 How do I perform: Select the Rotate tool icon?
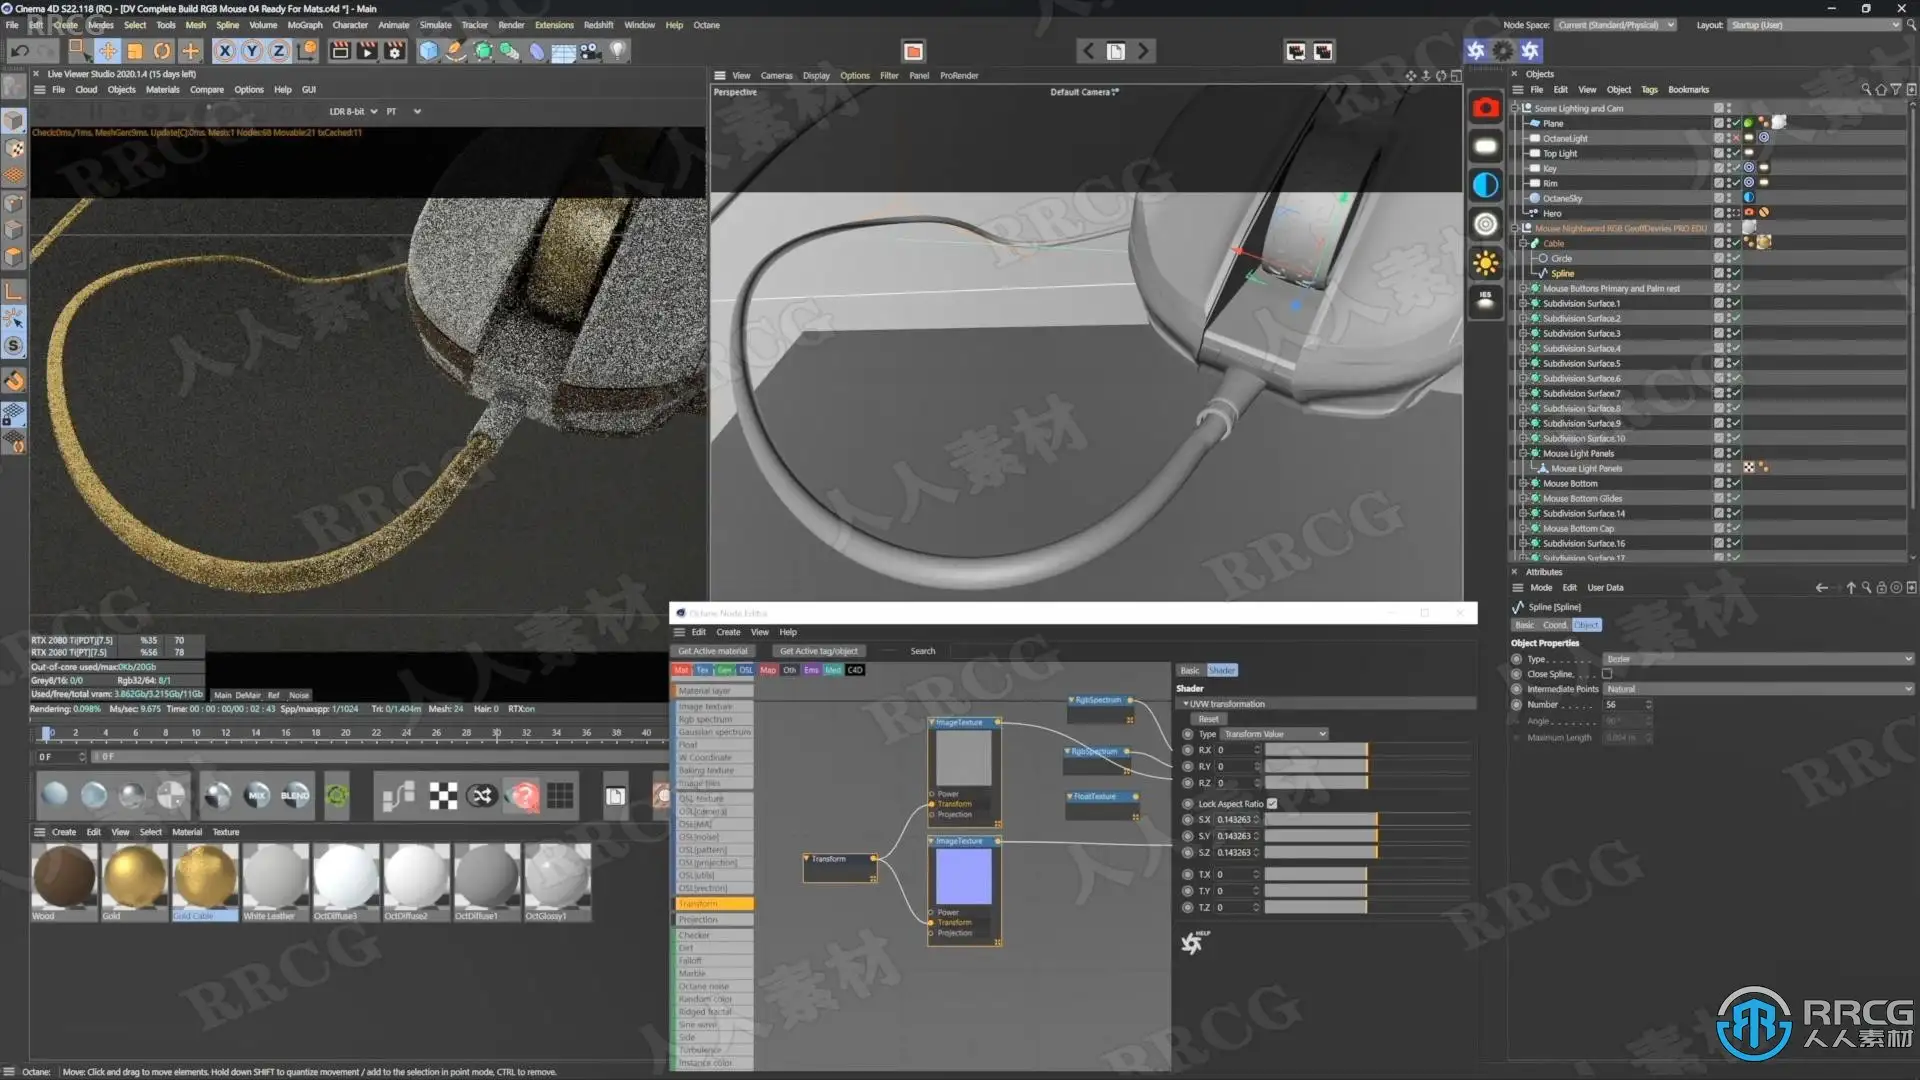click(162, 51)
